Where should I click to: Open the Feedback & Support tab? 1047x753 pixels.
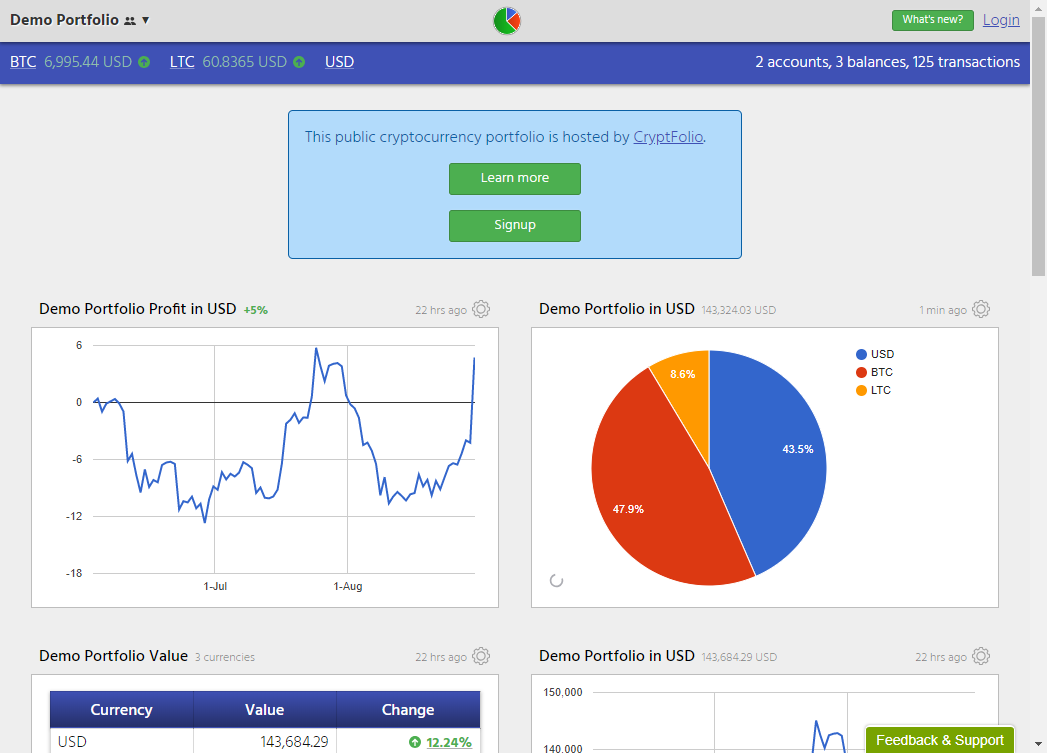(939, 740)
